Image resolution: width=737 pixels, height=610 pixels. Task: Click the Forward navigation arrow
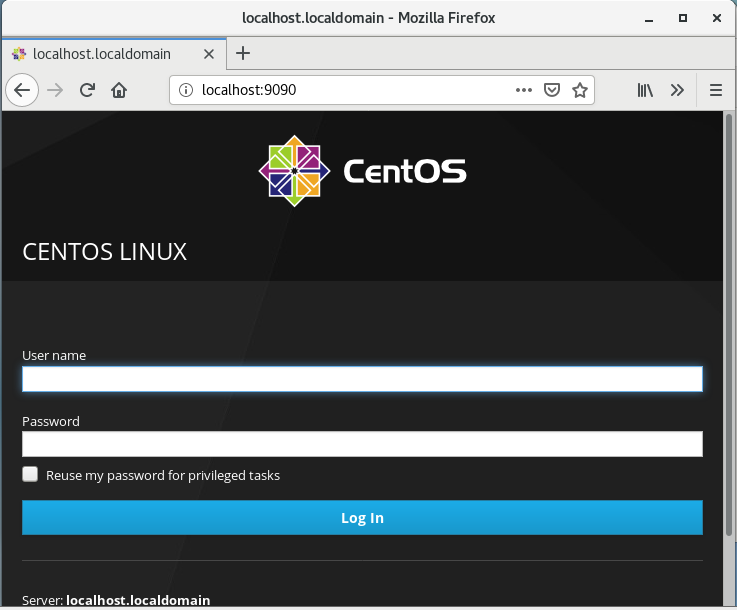[56, 90]
